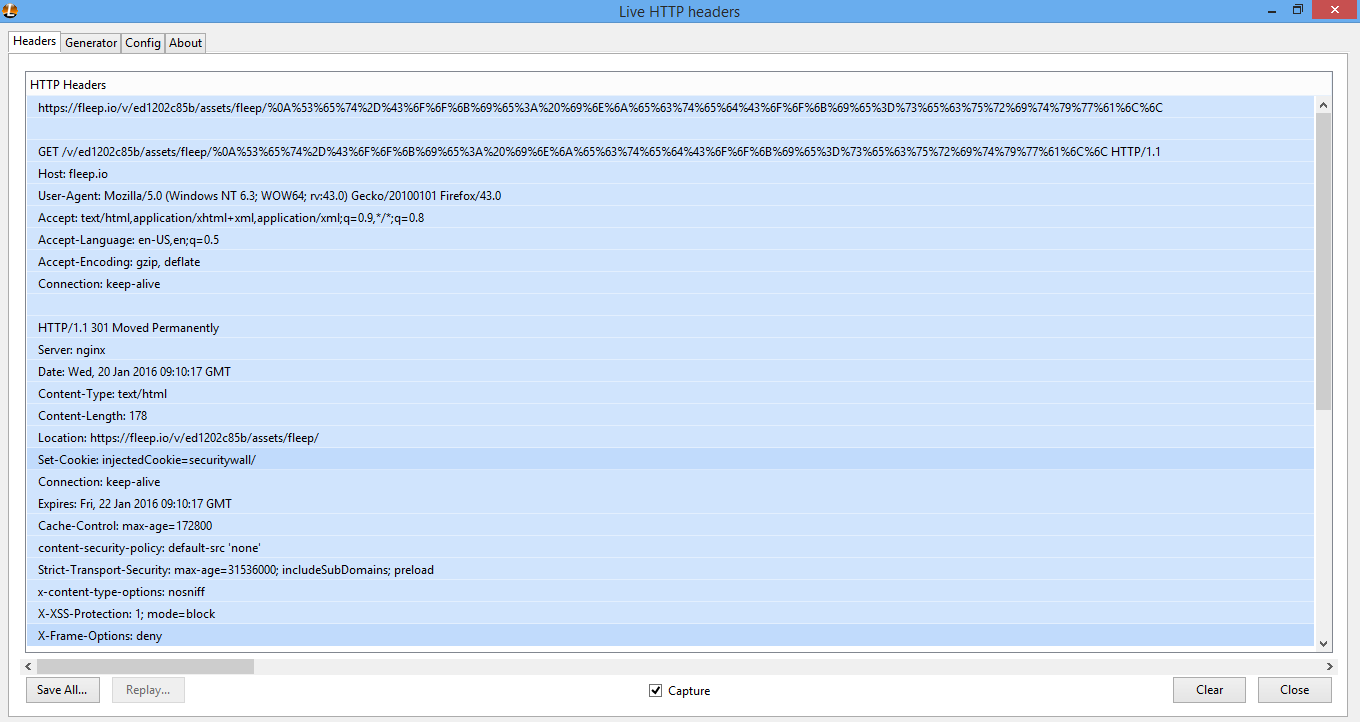The image size is (1360, 722).
Task: Select the User-Agent Mozilla/5.0 line
Action: pyautogui.click(x=670, y=196)
